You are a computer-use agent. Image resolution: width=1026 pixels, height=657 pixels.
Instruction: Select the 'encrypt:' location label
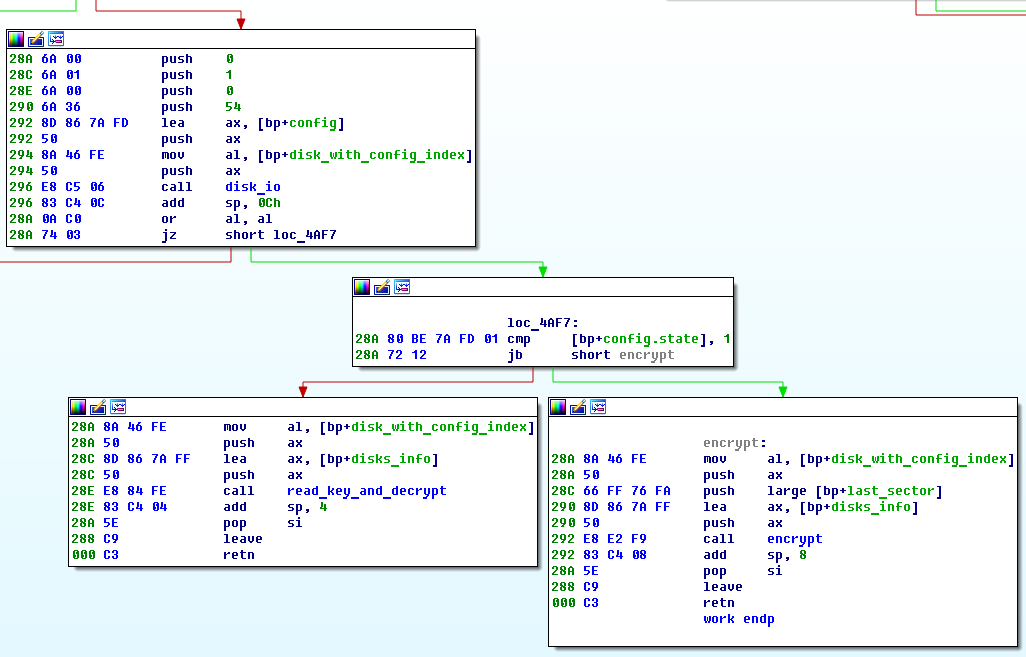[x=735, y=443]
